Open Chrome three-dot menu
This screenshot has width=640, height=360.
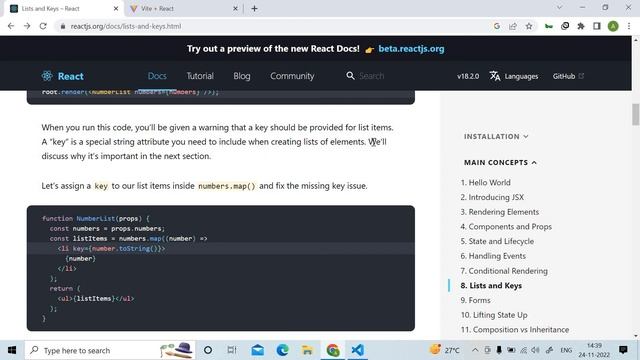pyautogui.click(x=629, y=26)
